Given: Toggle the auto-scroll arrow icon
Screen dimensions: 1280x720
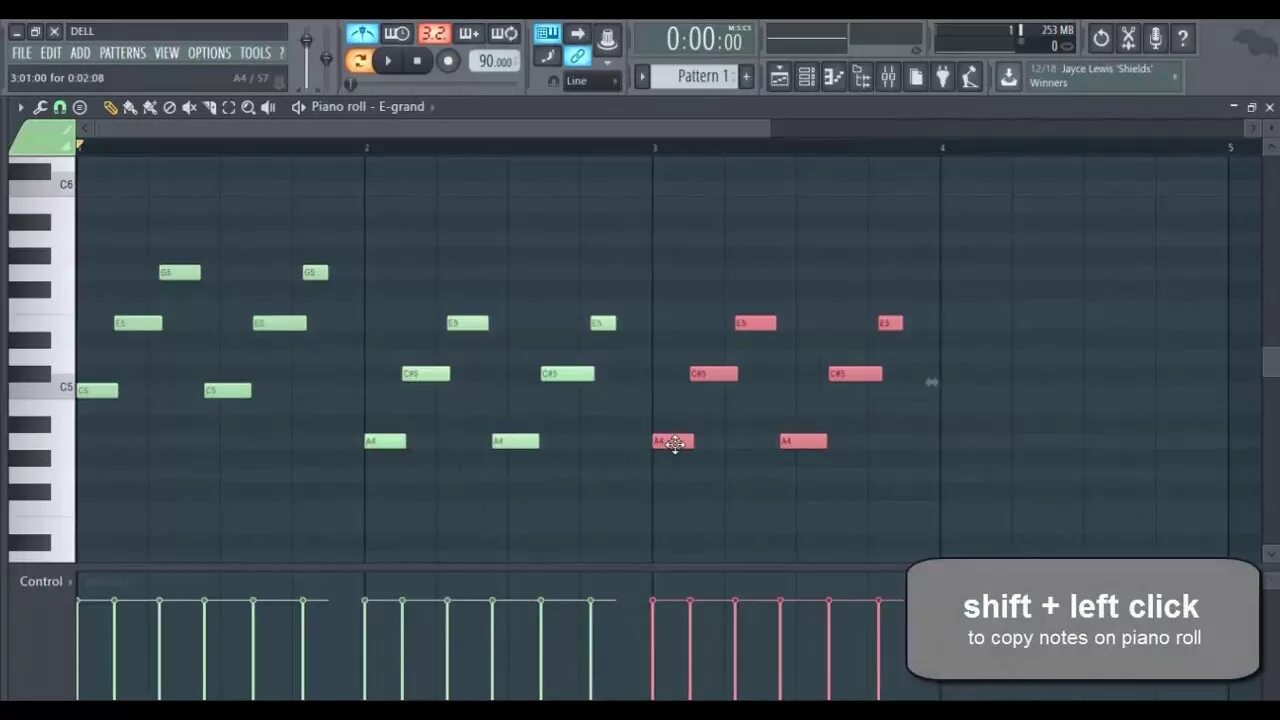Looking at the screenshot, I should click(577, 33).
